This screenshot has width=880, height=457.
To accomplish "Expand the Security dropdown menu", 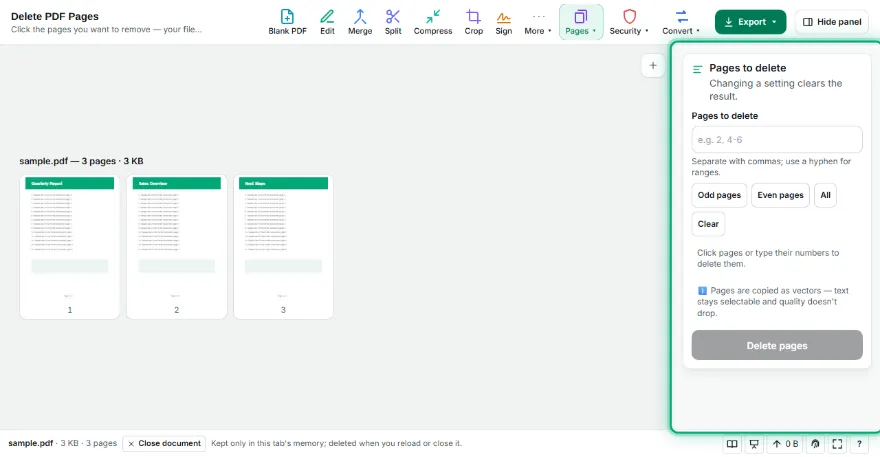I will (629, 22).
